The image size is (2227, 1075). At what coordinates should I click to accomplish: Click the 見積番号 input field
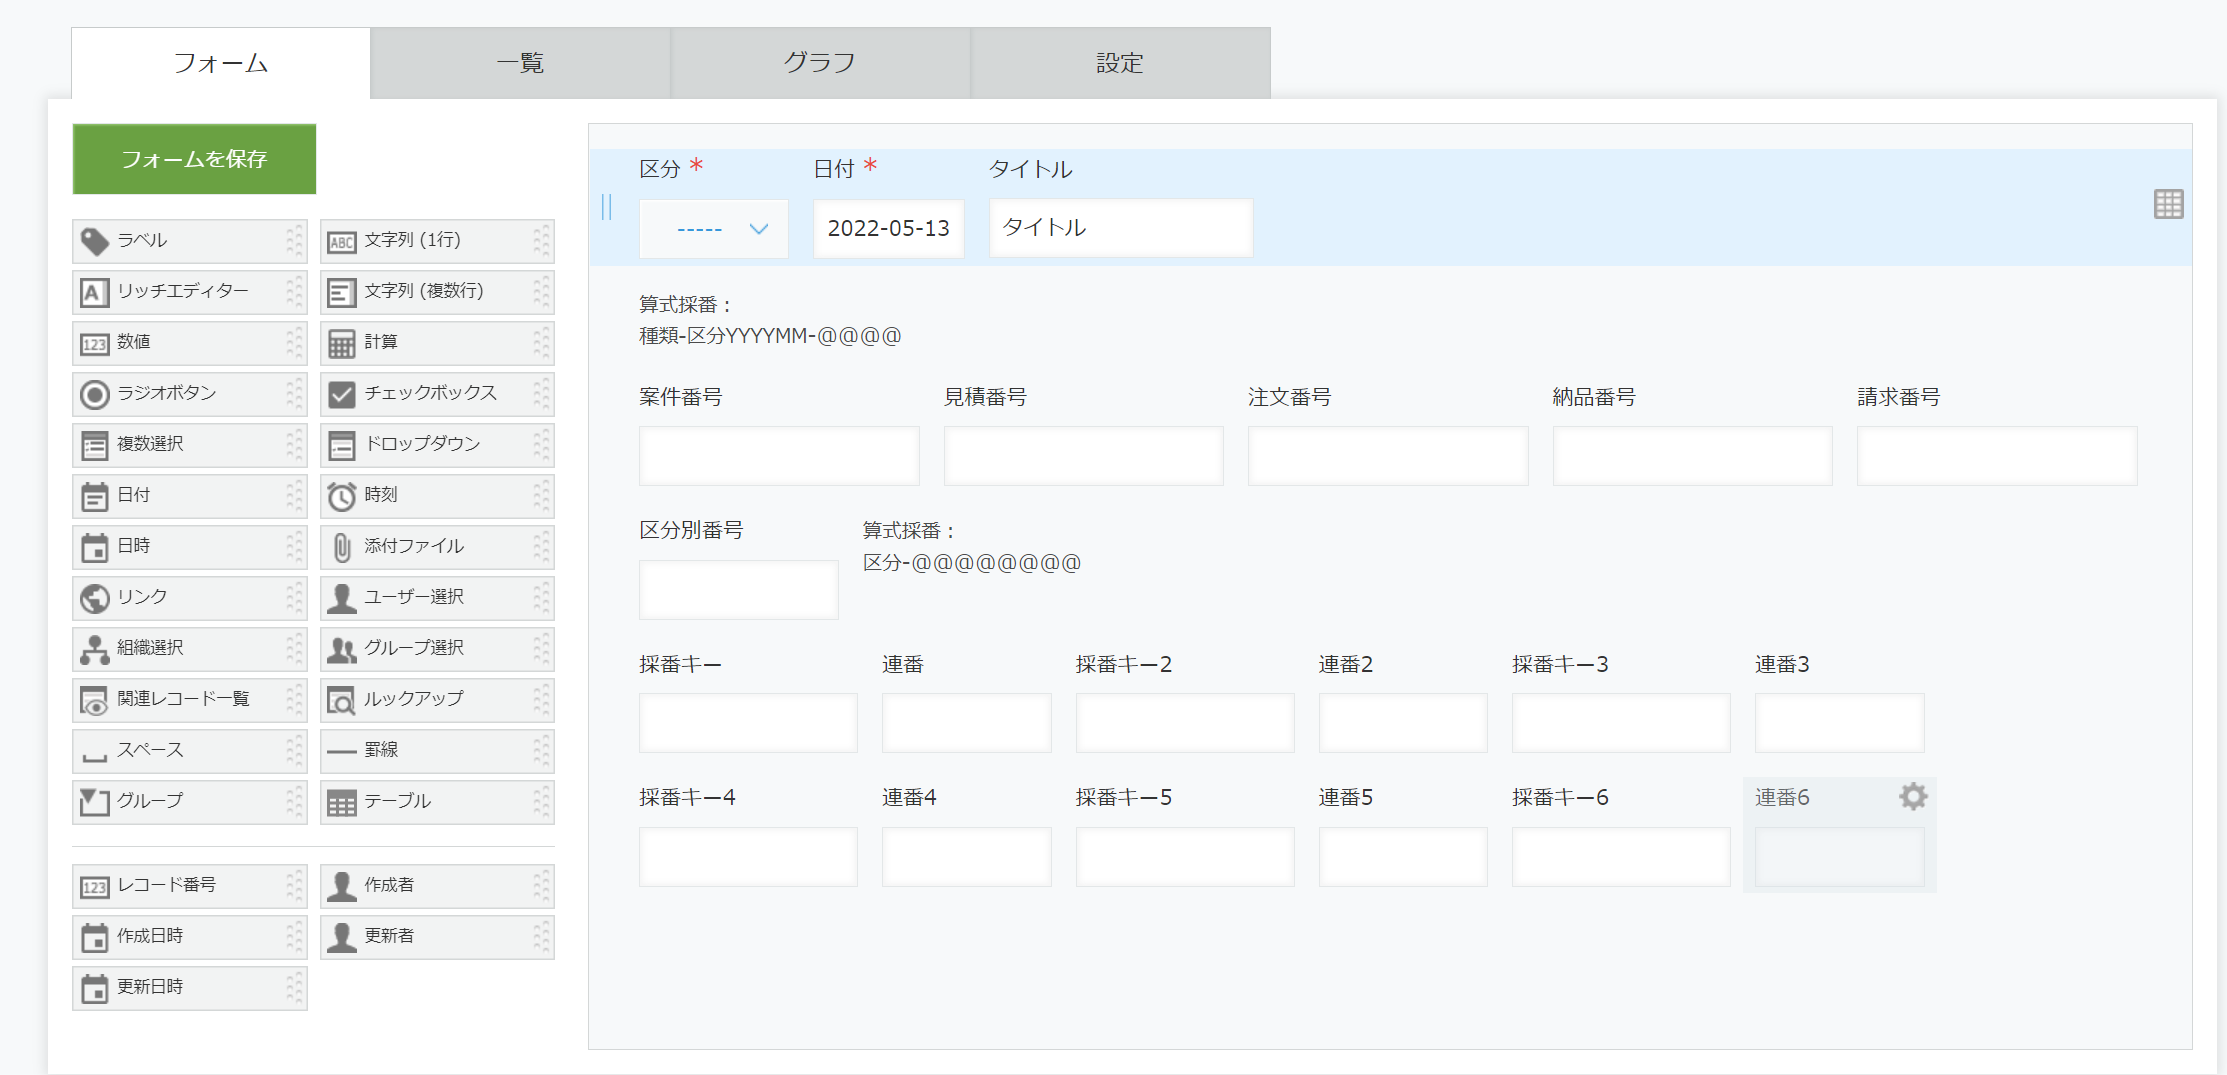click(x=1084, y=456)
